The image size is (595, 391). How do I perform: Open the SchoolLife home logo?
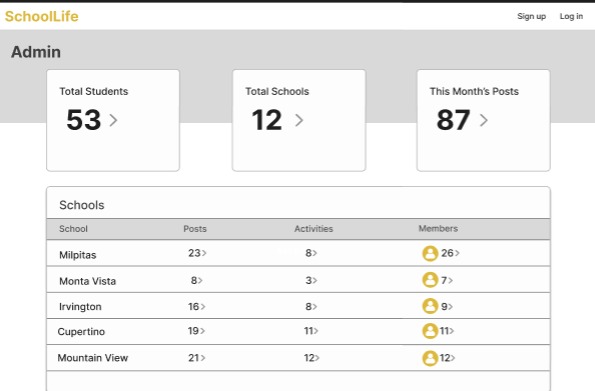pyautogui.click(x=41, y=16)
